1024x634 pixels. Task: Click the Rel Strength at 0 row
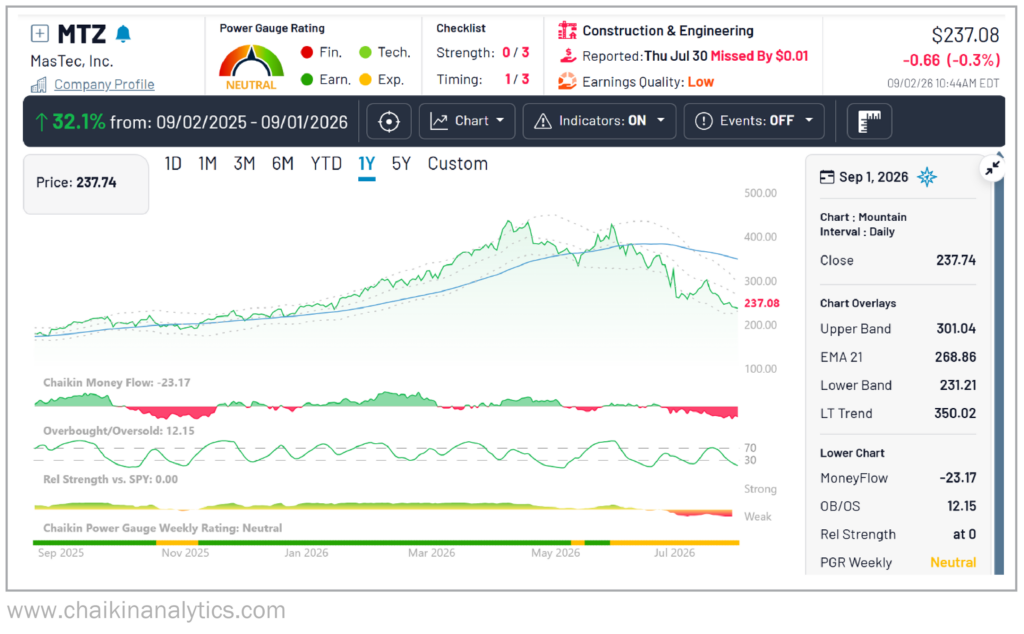(898, 534)
